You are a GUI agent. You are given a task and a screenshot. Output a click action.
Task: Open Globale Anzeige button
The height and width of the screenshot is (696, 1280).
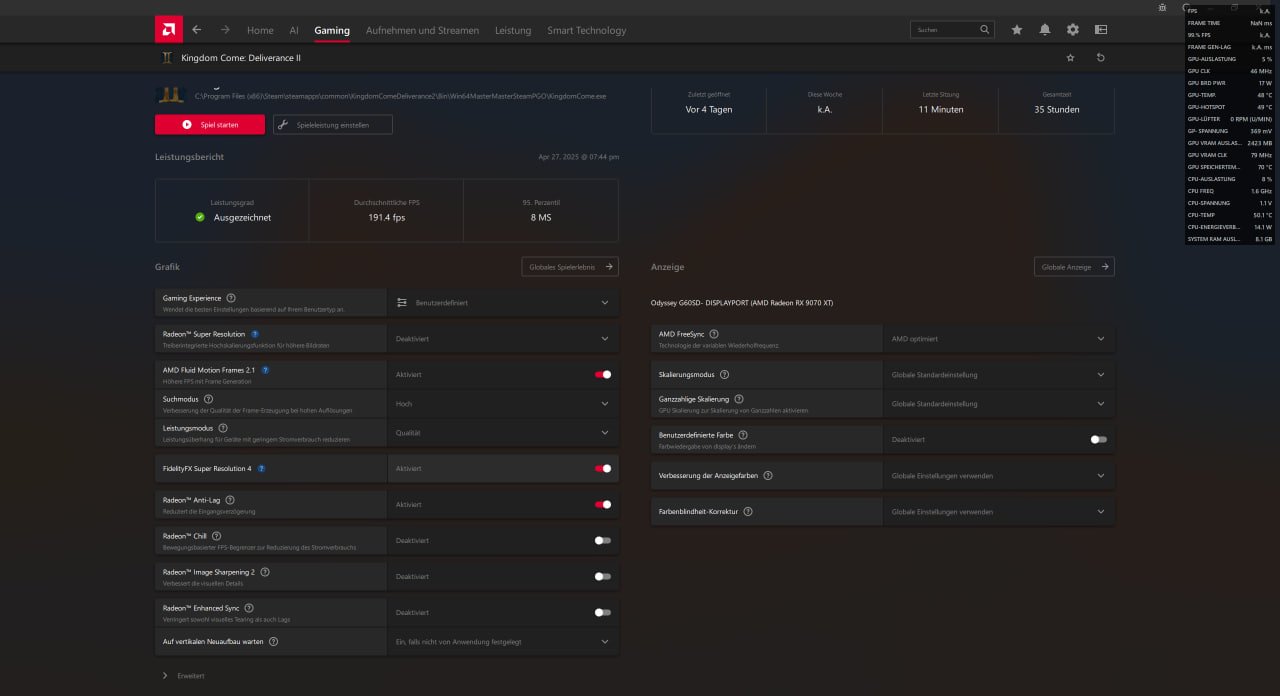1074,267
